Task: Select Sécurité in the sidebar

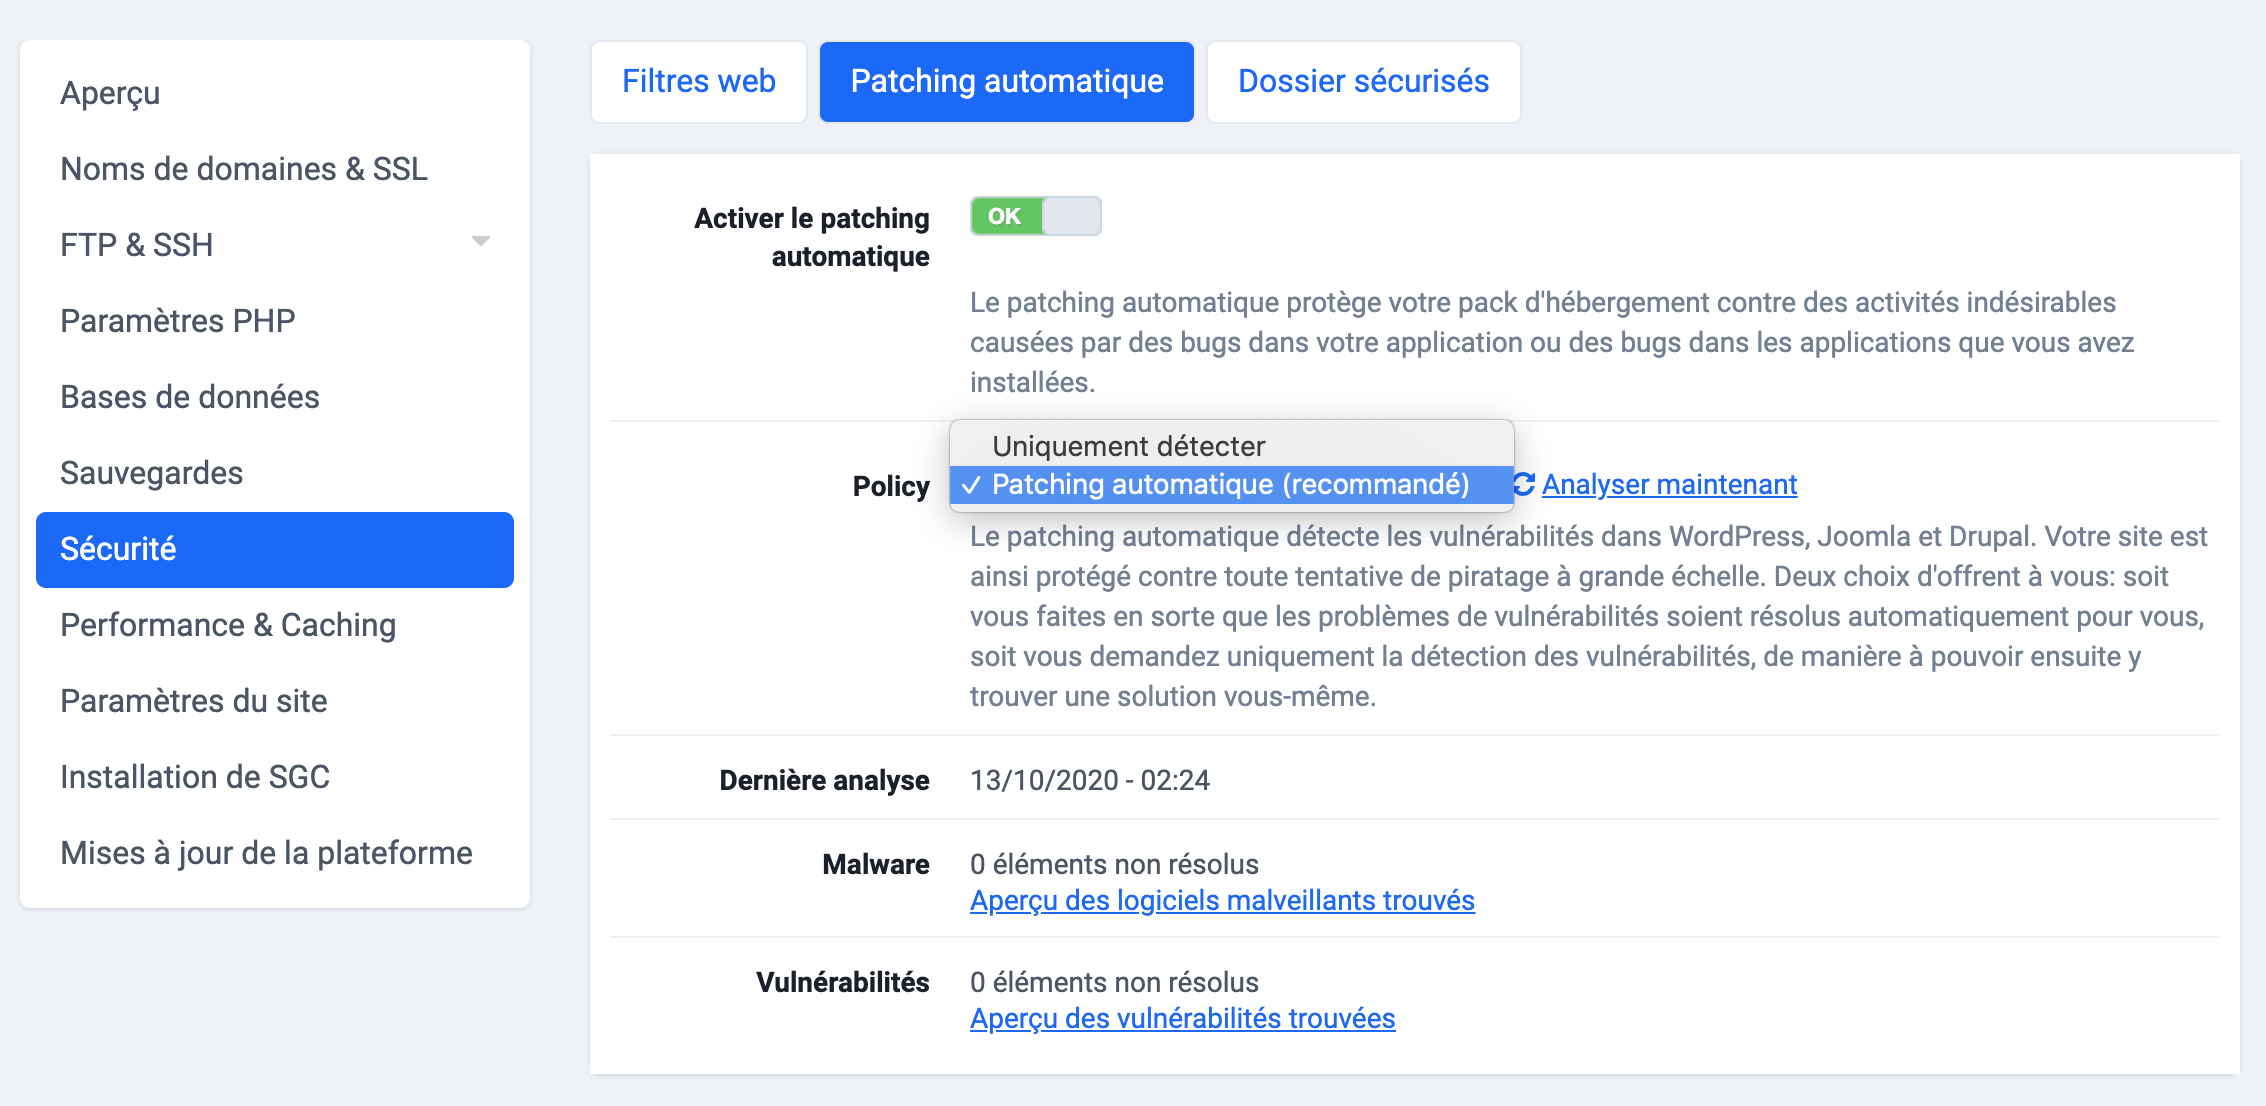Action: click(x=119, y=549)
